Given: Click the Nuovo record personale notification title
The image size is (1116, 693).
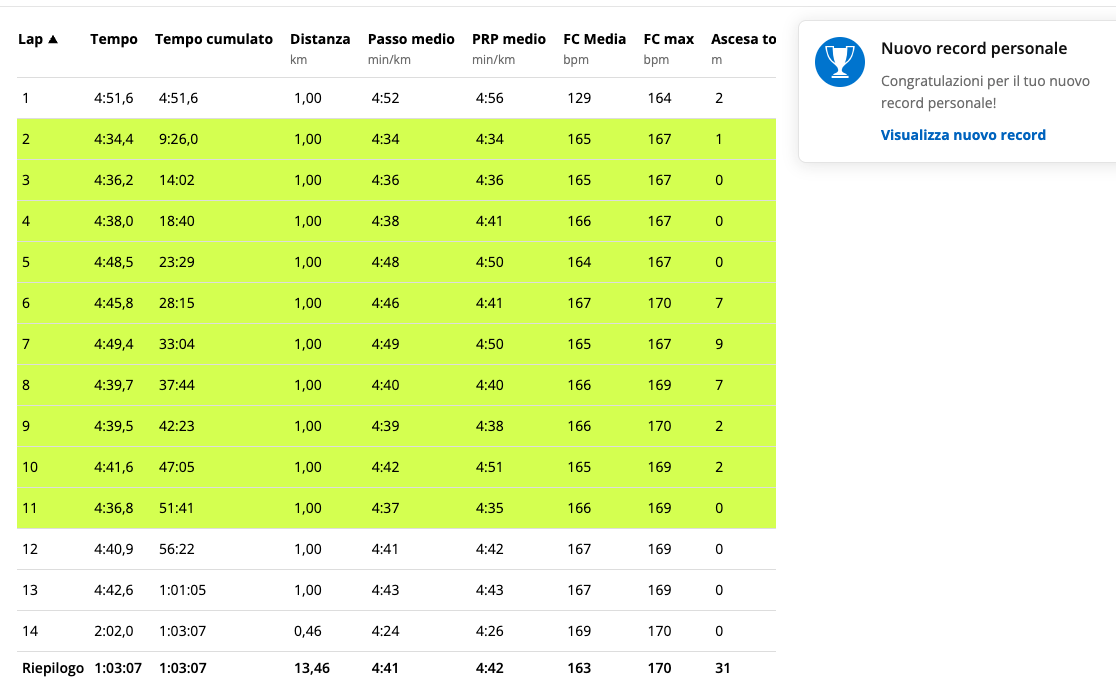Looking at the screenshot, I should point(974,49).
